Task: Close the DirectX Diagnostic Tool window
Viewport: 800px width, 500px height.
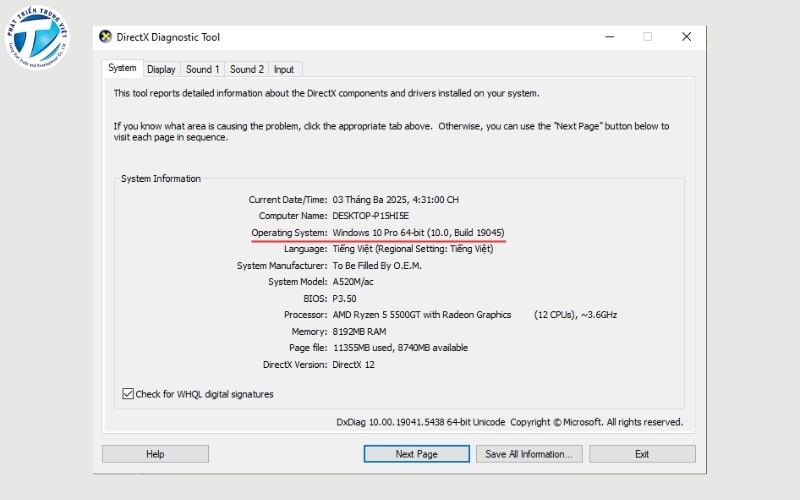Action: (686, 37)
